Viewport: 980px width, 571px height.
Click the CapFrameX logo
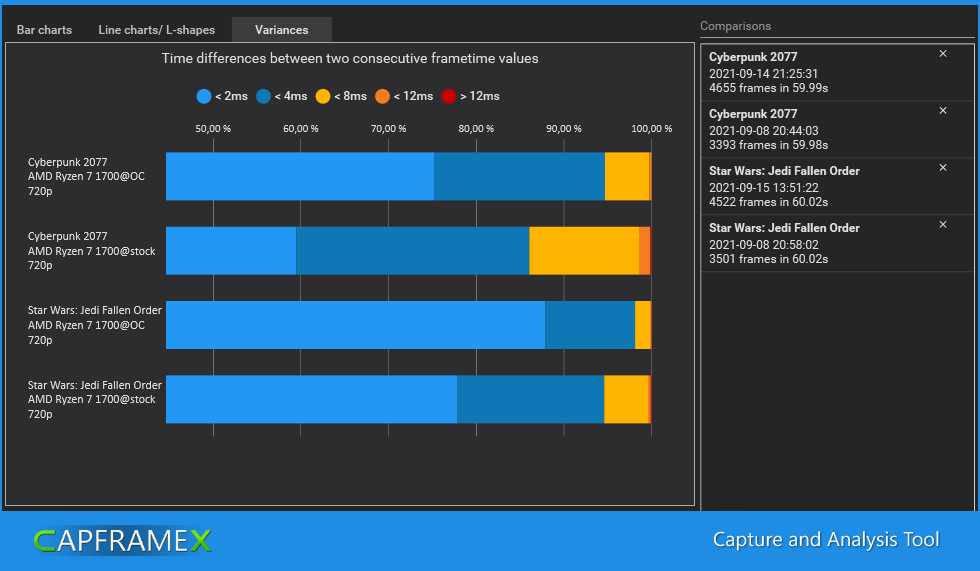click(x=123, y=541)
